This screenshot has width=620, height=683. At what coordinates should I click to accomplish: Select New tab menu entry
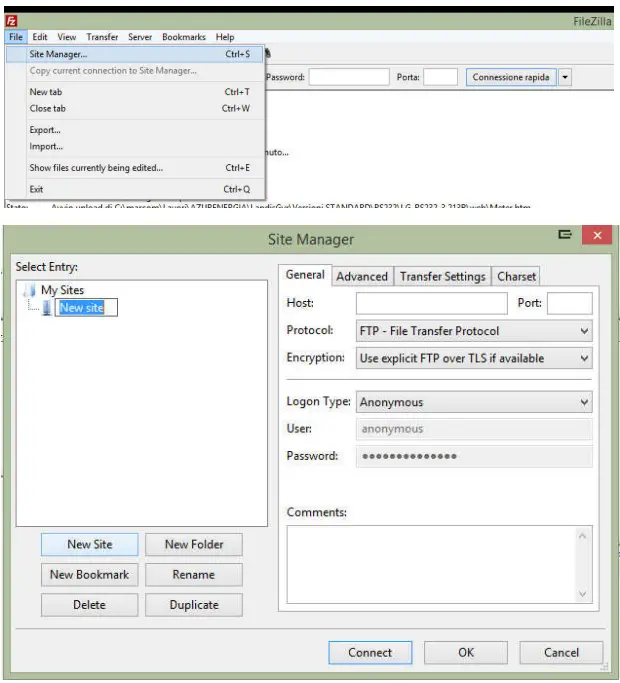(135, 92)
